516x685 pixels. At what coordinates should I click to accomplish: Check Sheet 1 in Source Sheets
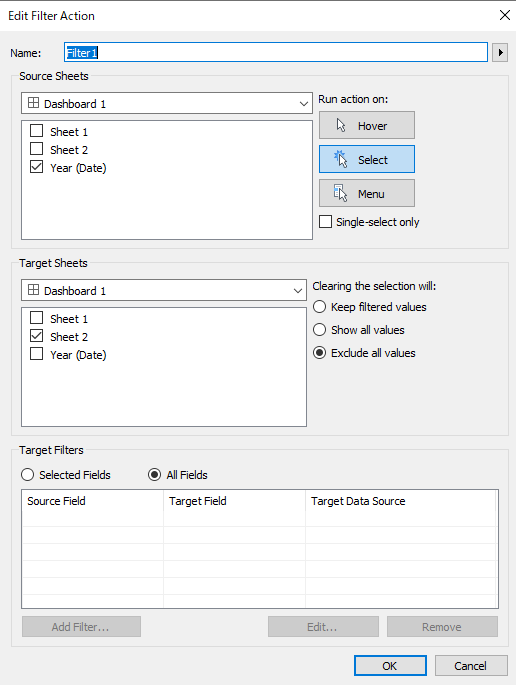click(x=36, y=131)
